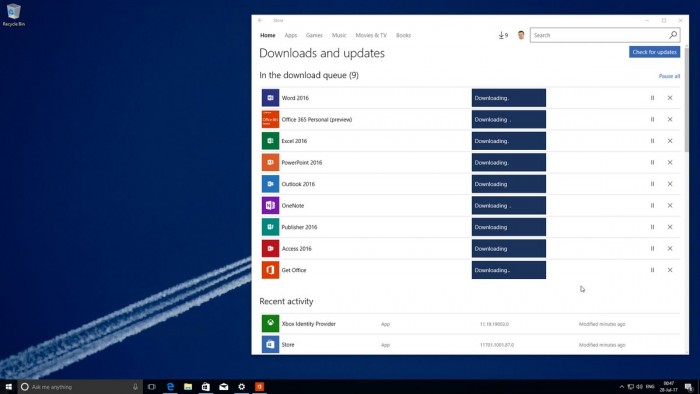
Task: Select the Recycle Bin desktop icon
Action: tap(14, 15)
